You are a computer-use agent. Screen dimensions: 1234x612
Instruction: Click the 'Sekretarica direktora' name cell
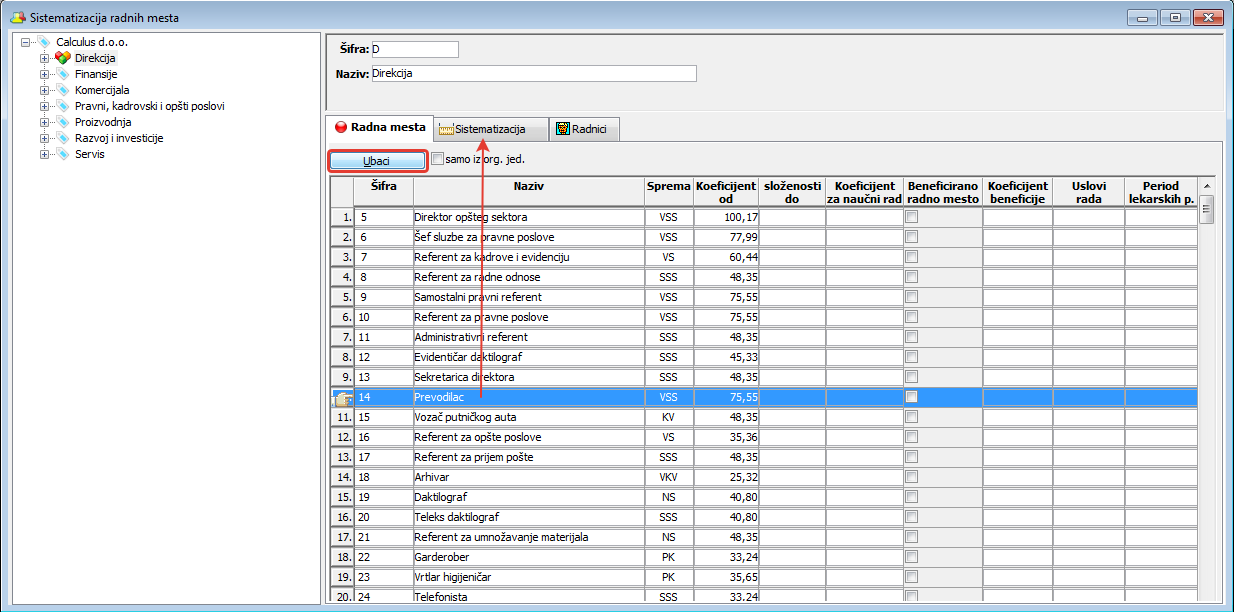pyautogui.click(x=529, y=377)
